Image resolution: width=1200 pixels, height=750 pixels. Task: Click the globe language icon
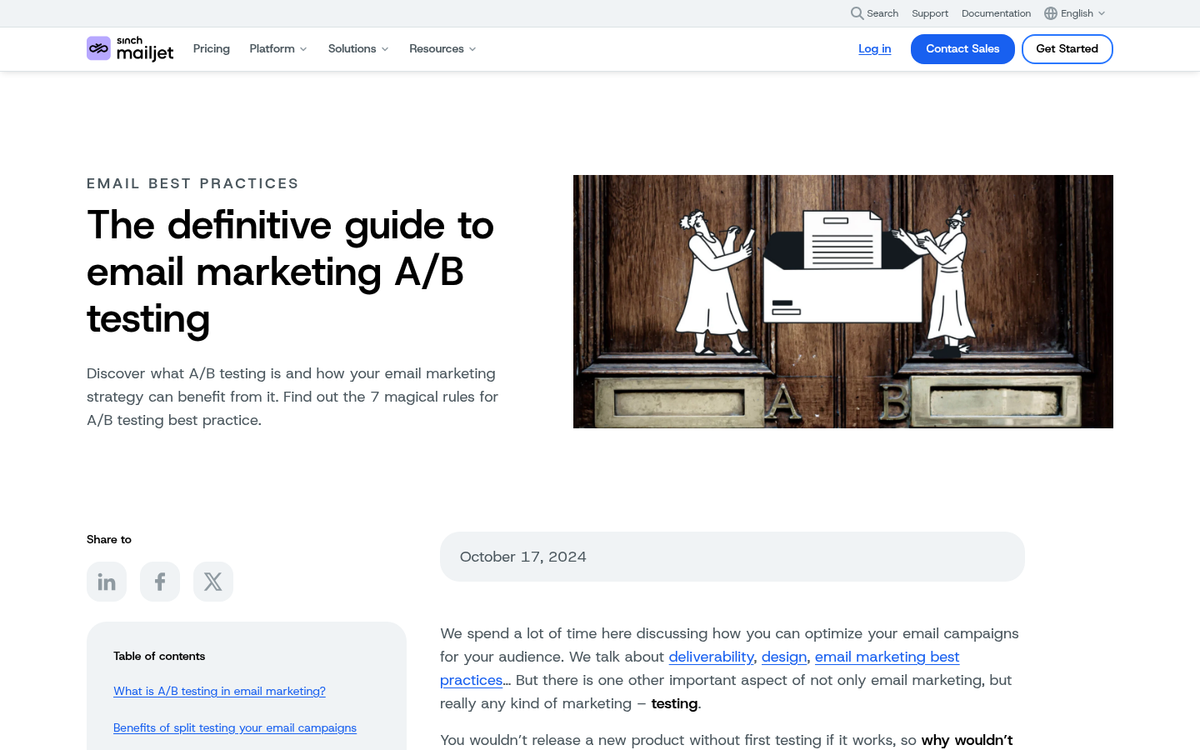click(x=1050, y=13)
